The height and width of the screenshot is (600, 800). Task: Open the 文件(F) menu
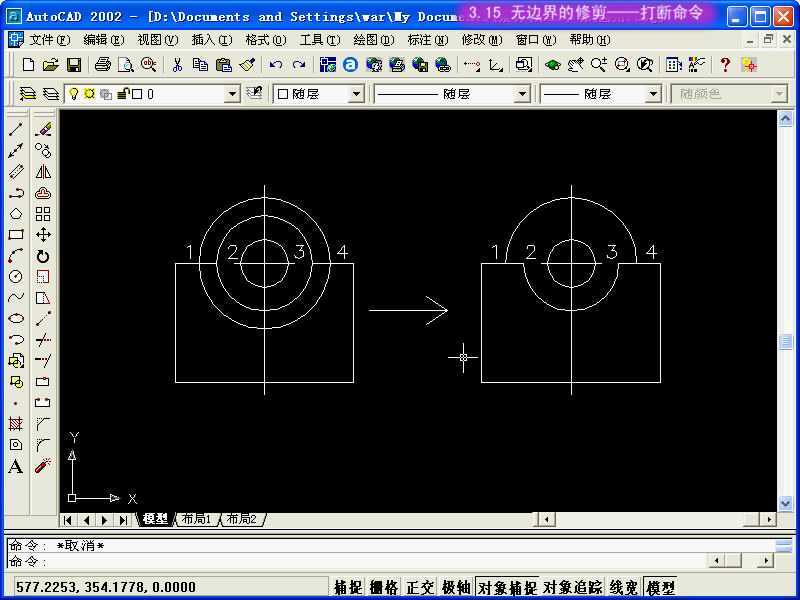[x=49, y=40]
